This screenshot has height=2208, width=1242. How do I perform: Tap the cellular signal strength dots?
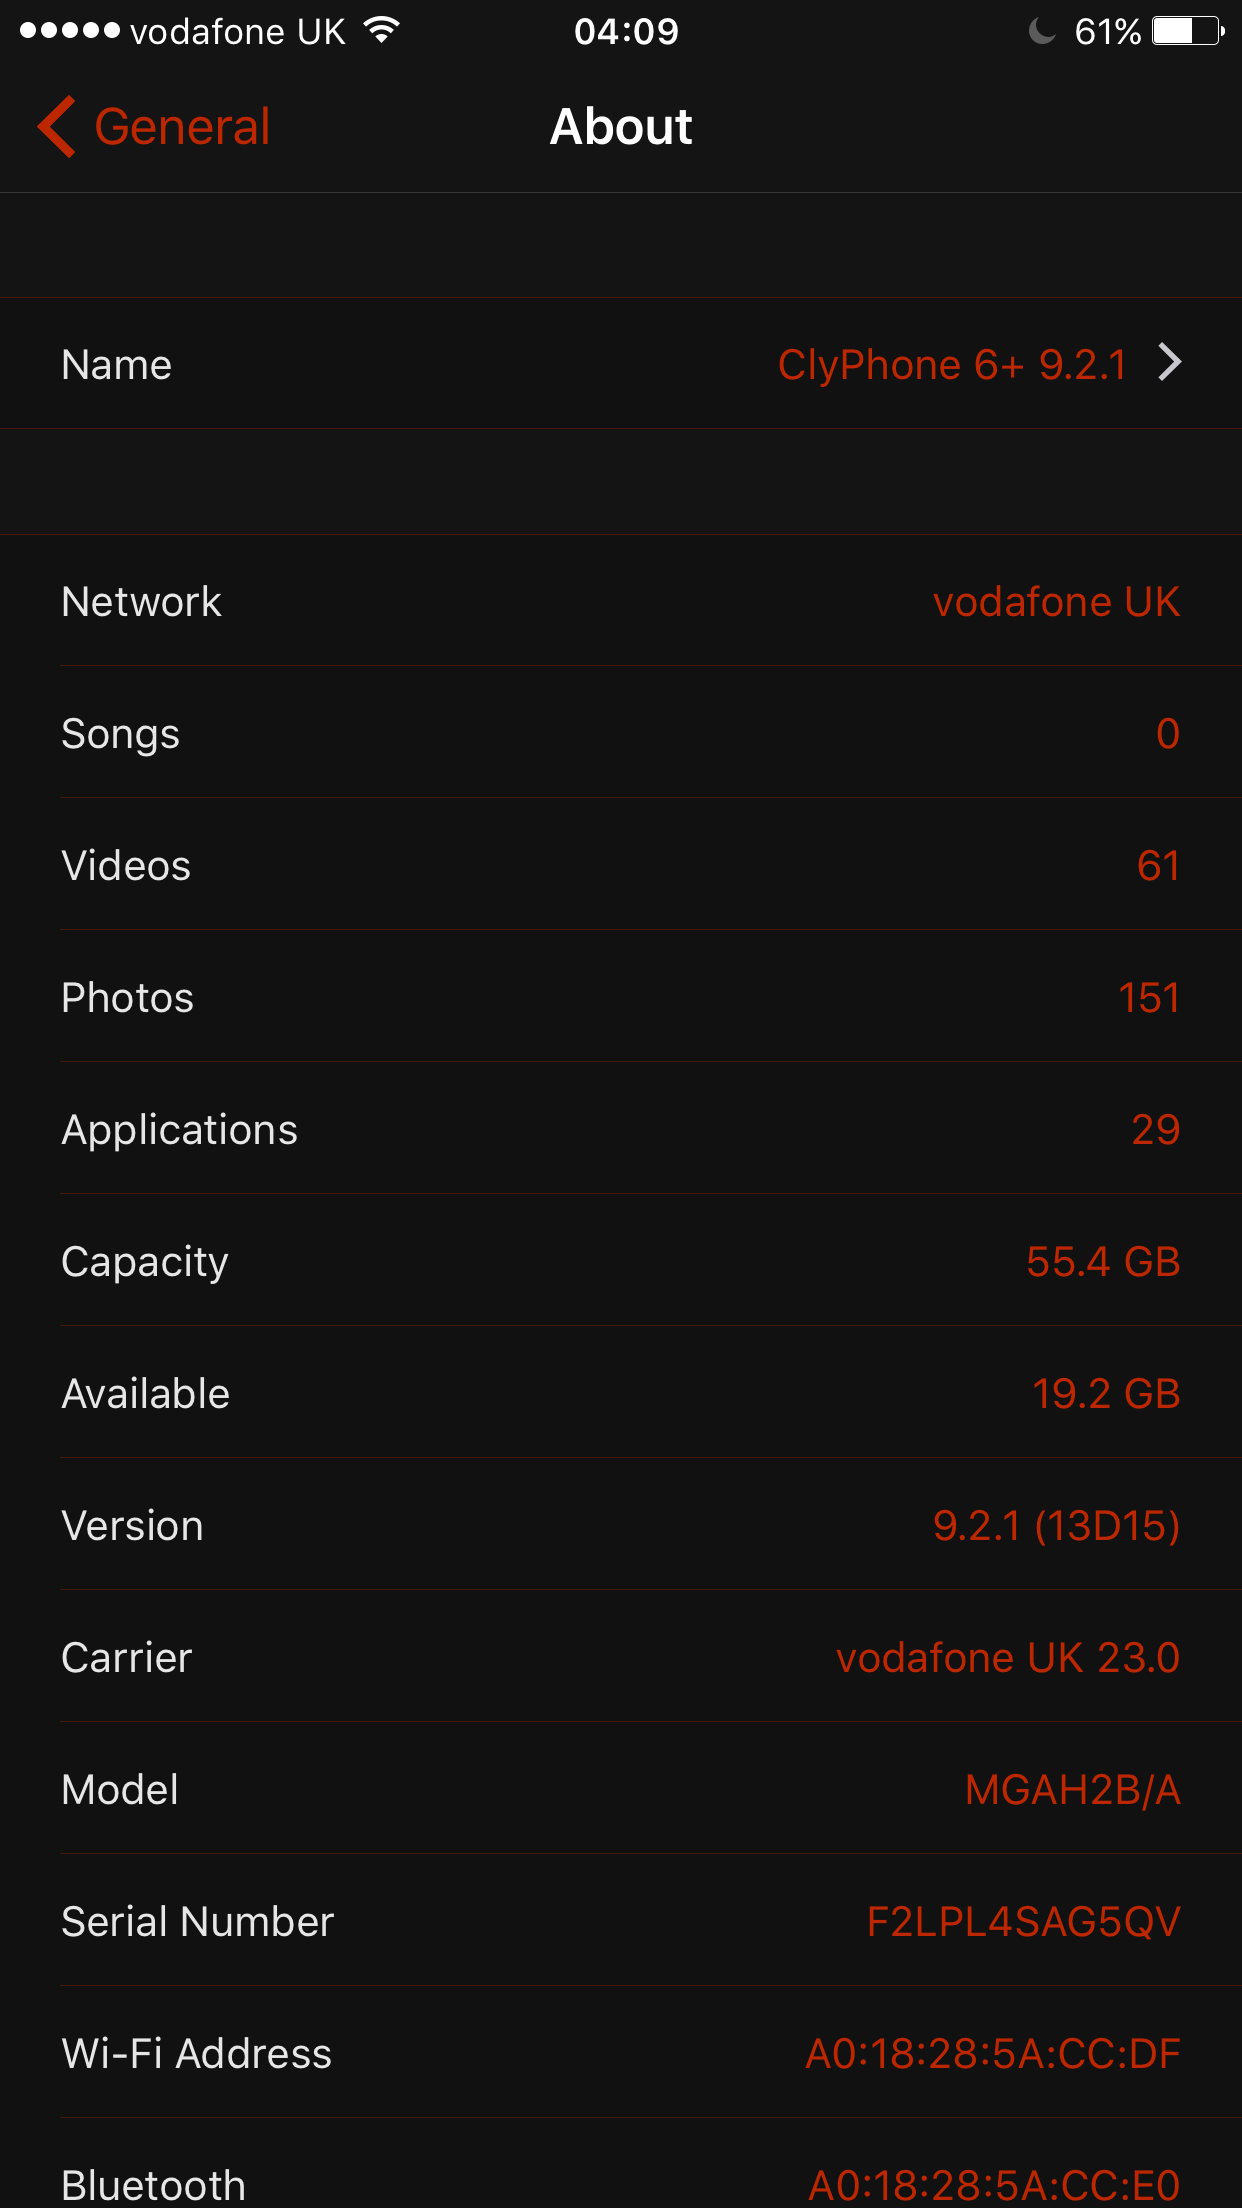point(69,31)
